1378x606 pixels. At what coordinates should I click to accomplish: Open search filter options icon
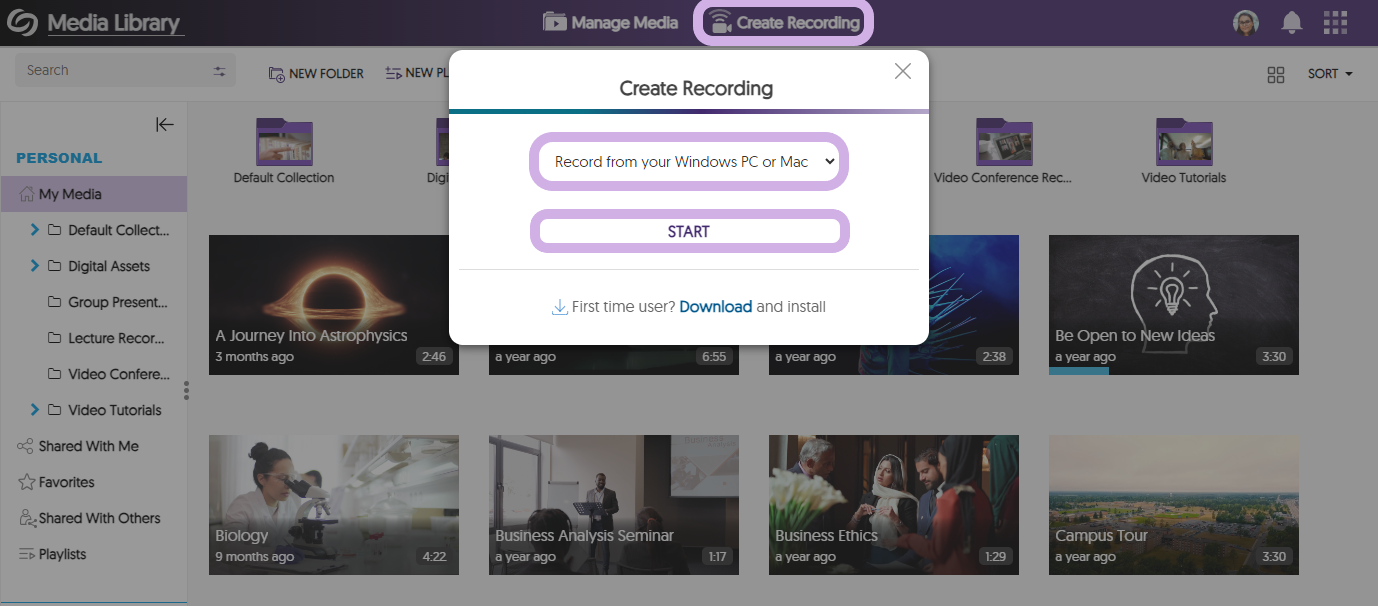(x=220, y=71)
